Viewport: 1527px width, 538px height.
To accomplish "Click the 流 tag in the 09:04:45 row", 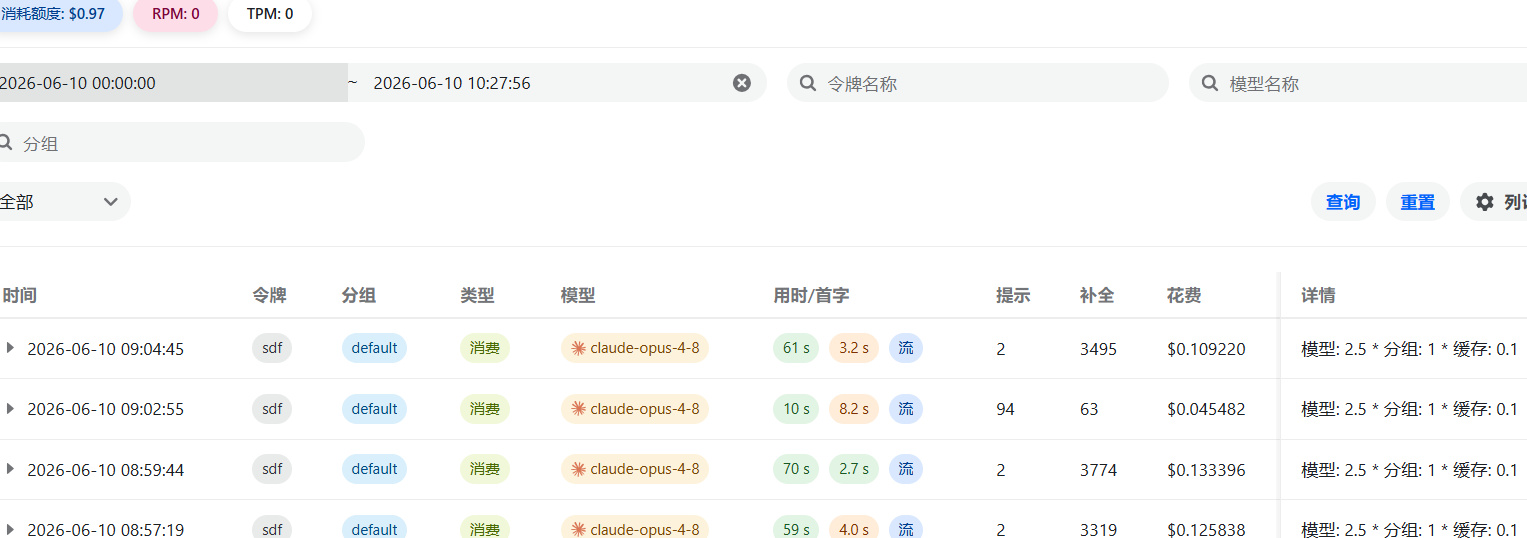I will (x=906, y=348).
